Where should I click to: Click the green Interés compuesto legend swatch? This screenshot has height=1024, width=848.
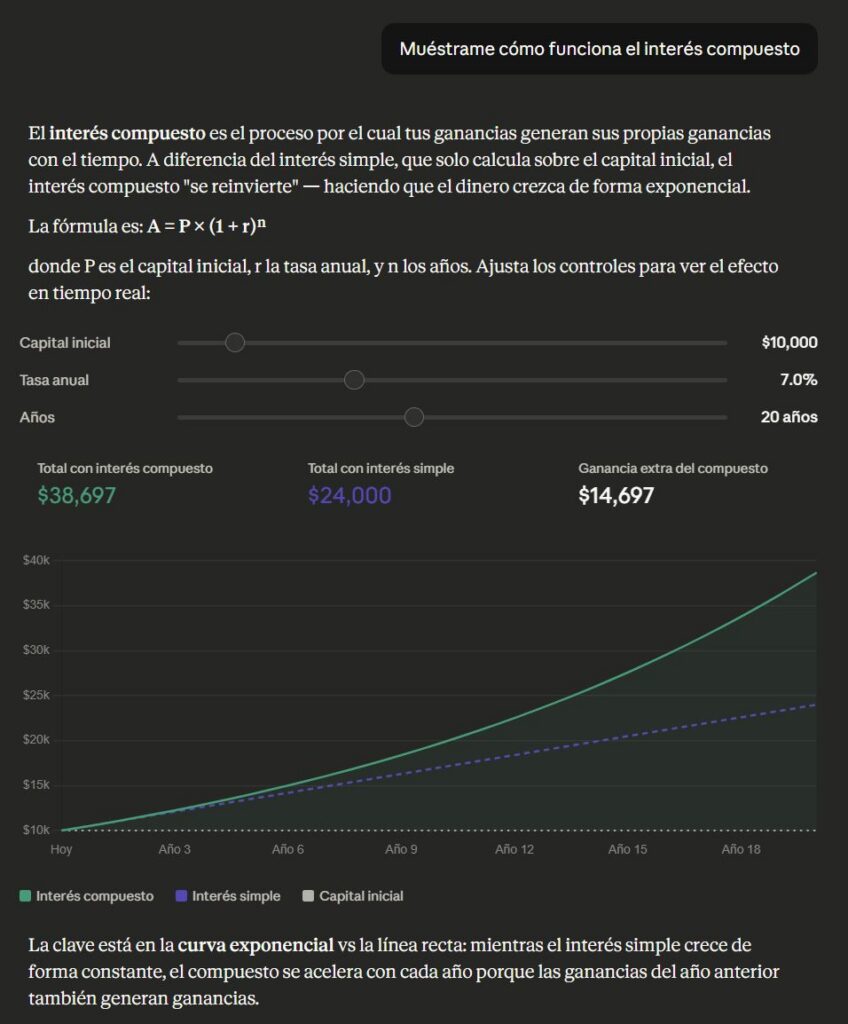(x=25, y=896)
